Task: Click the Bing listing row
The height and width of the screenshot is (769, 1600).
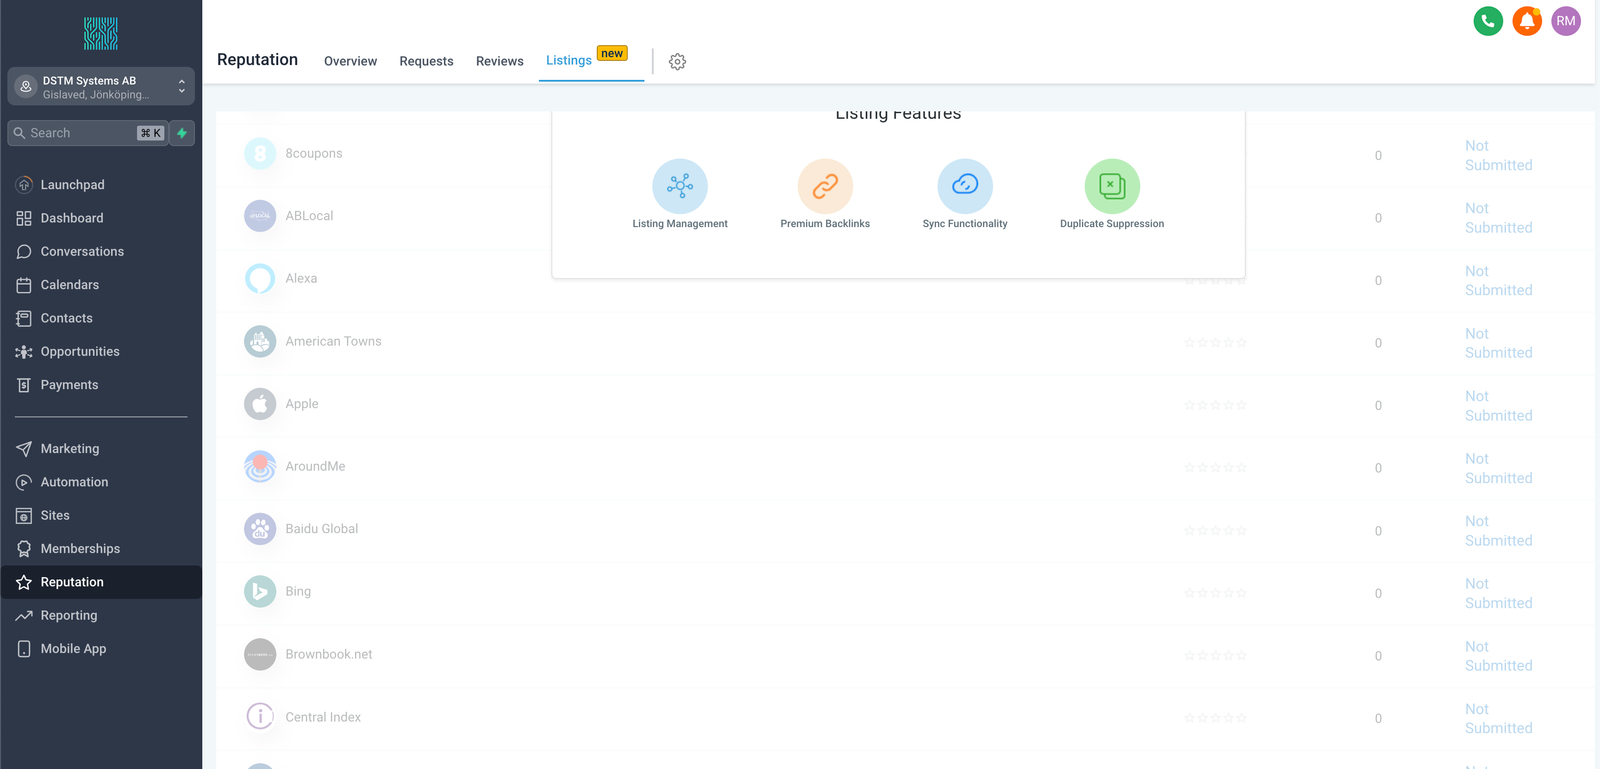Action: pyautogui.click(x=298, y=592)
